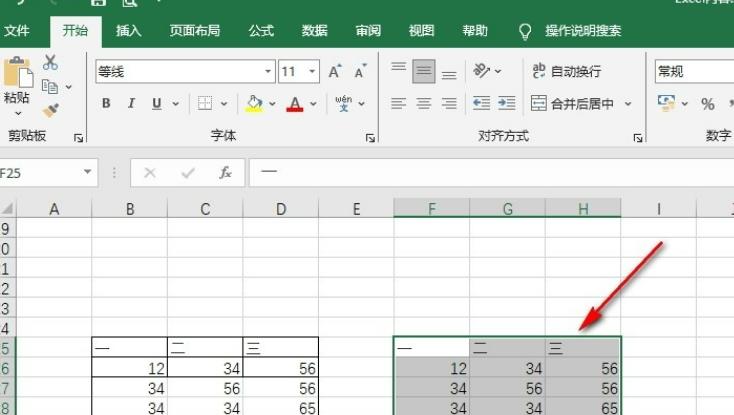This screenshot has width=734, height=415.
Task: Open orientation dropdown arrow
Action: click(x=498, y=72)
